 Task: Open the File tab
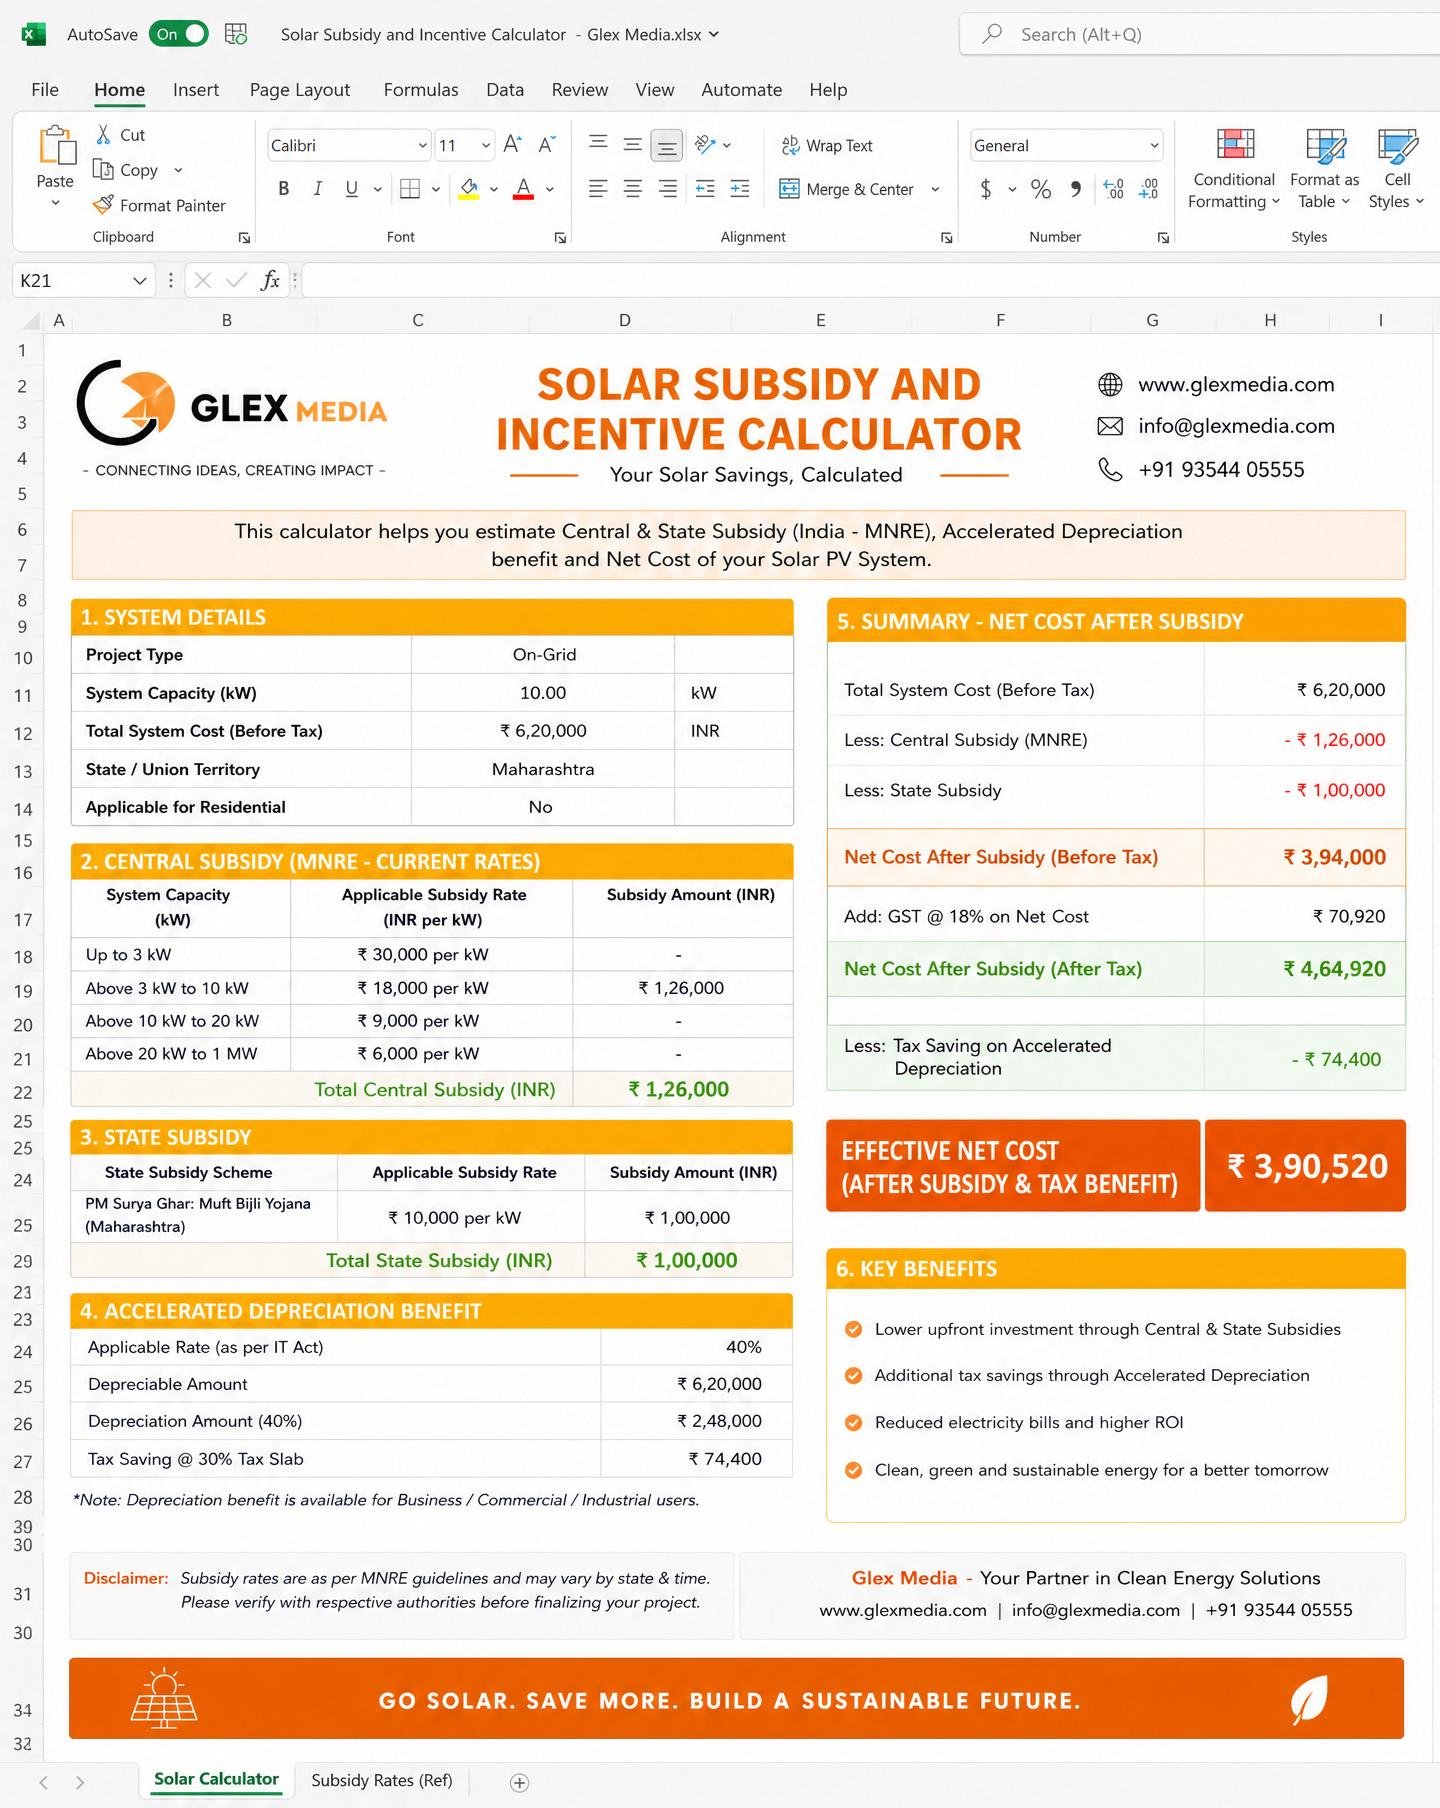pyautogui.click(x=45, y=90)
